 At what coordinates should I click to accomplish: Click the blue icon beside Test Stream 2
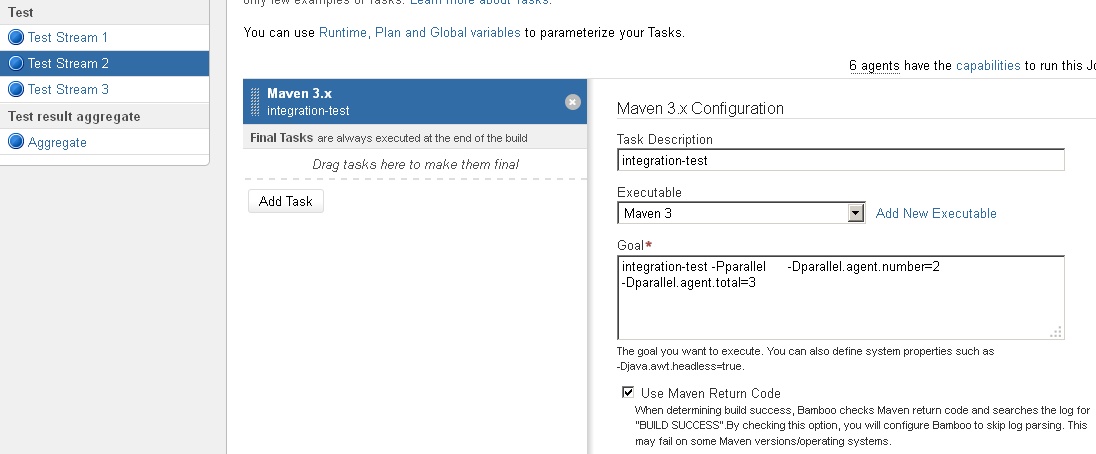tap(15, 63)
